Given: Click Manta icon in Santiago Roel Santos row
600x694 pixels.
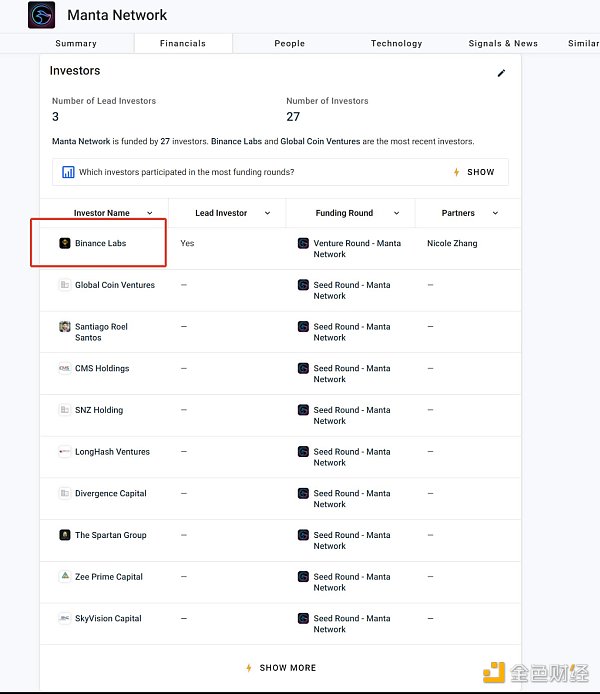Looking at the screenshot, I should coord(303,327).
